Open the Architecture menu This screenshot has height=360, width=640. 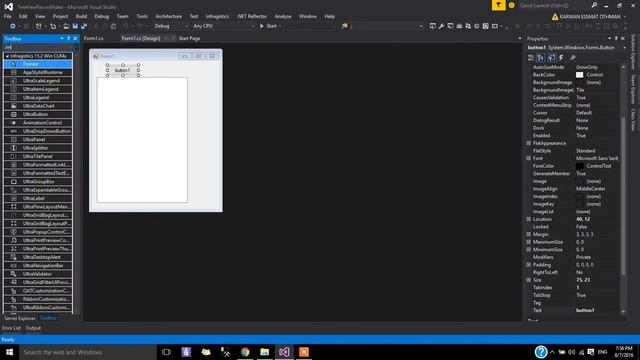(x=169, y=16)
